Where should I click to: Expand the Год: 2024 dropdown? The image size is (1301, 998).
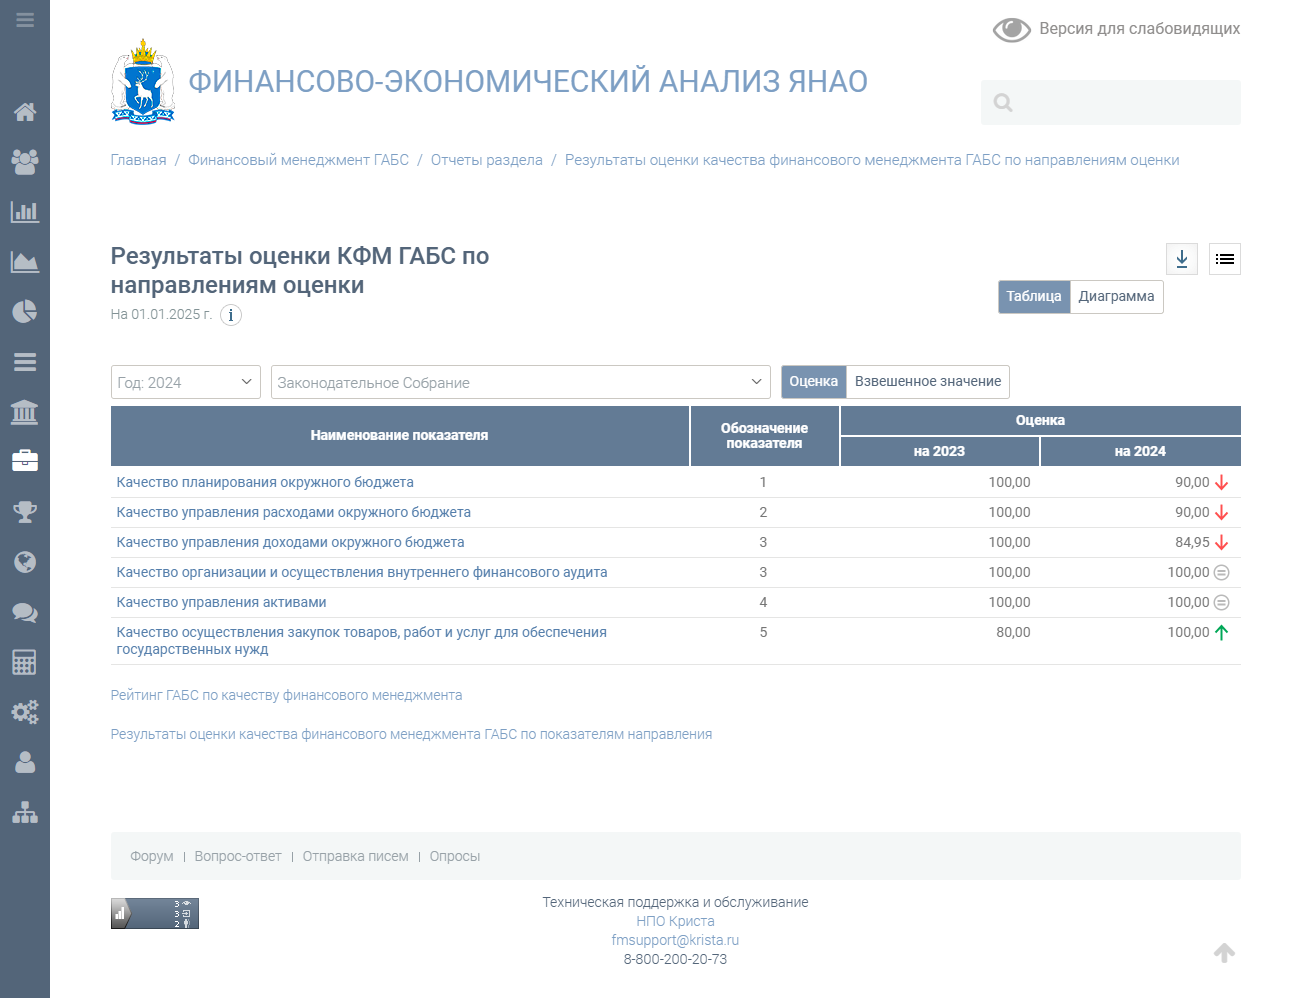click(x=185, y=382)
